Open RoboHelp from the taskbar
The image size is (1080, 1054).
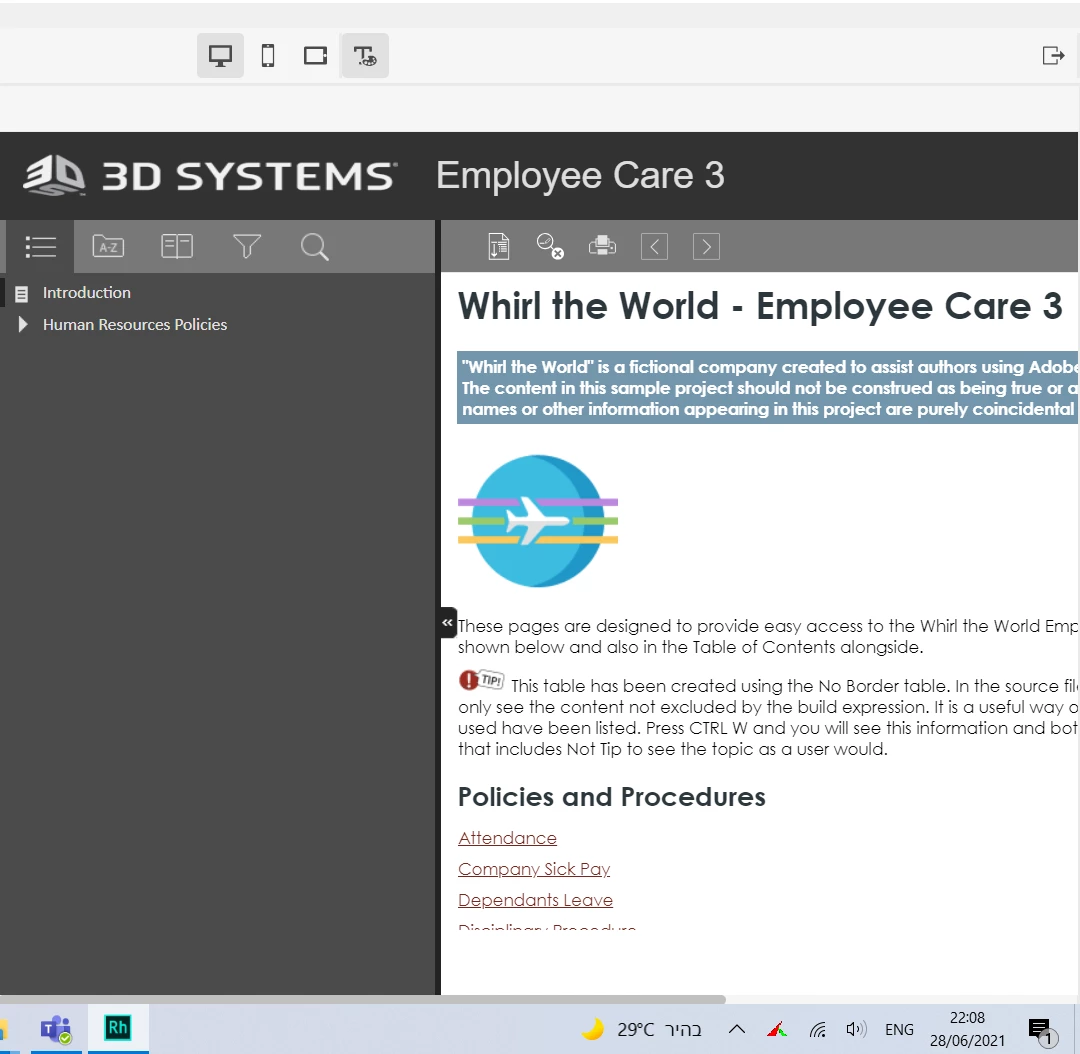point(117,1029)
